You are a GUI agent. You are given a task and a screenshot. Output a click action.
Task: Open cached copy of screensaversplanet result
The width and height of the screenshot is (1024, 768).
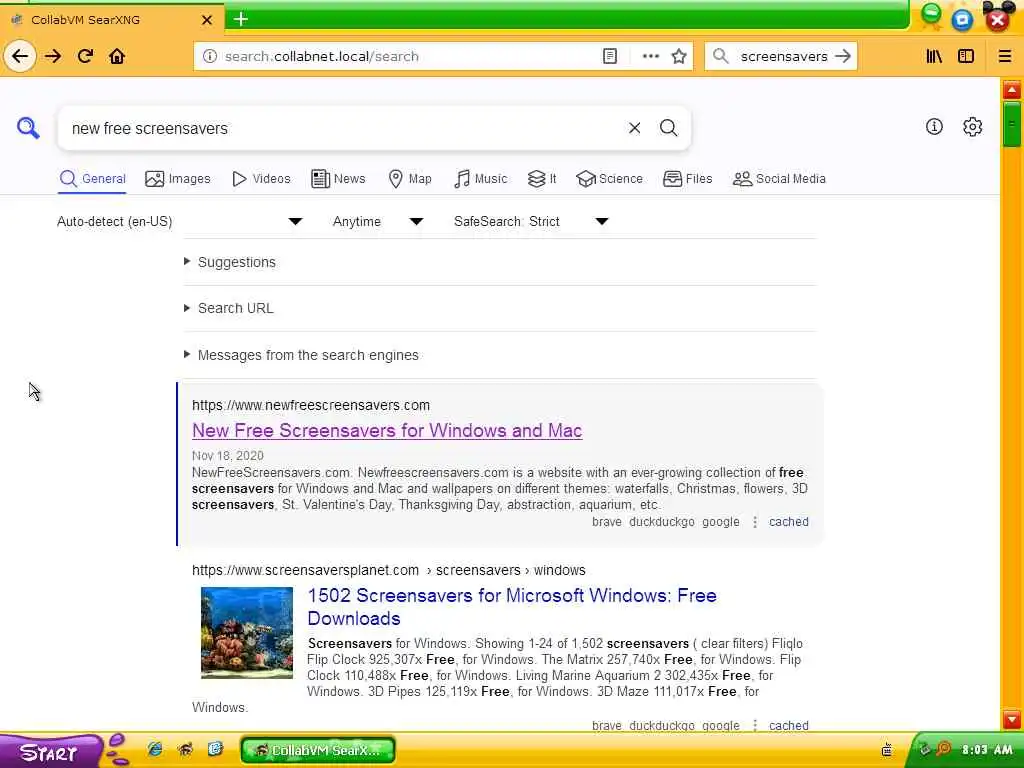[788, 726]
